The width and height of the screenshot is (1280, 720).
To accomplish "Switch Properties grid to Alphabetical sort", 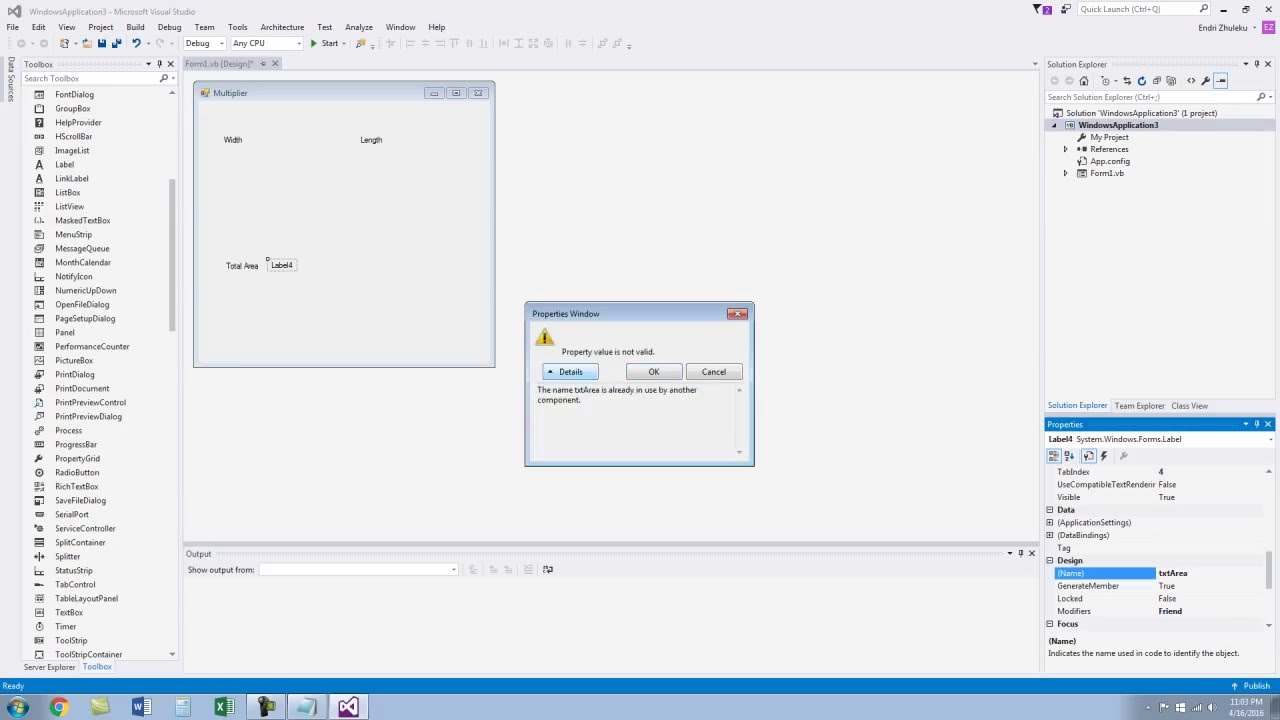I will click(1069, 456).
